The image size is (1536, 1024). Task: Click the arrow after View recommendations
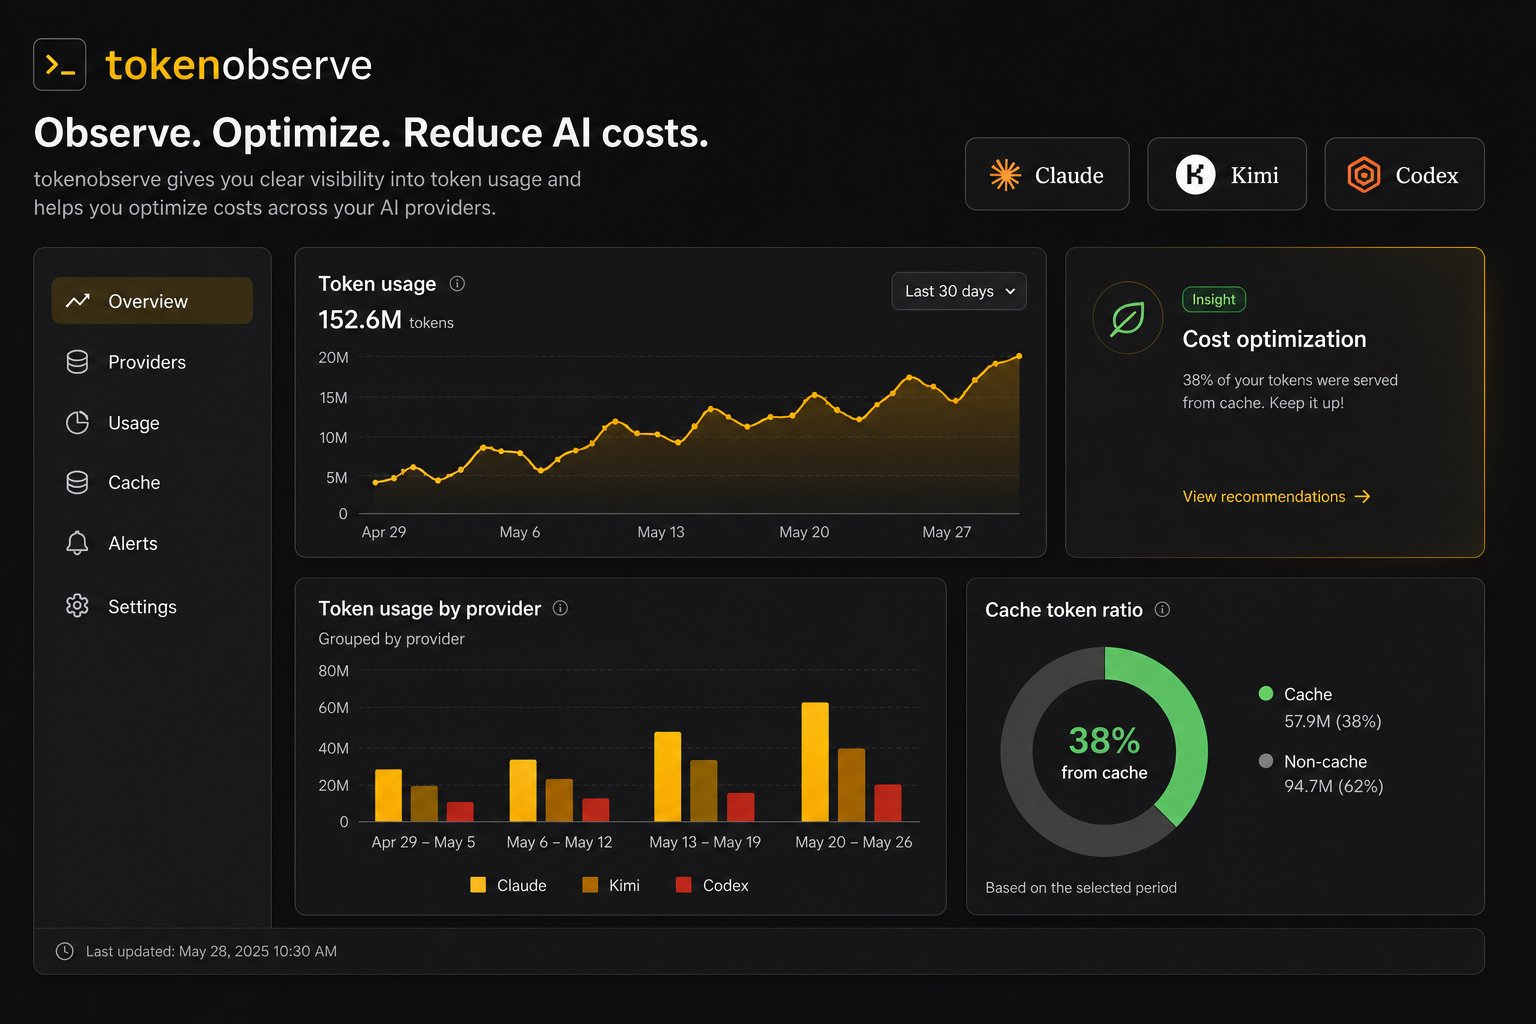1362,497
